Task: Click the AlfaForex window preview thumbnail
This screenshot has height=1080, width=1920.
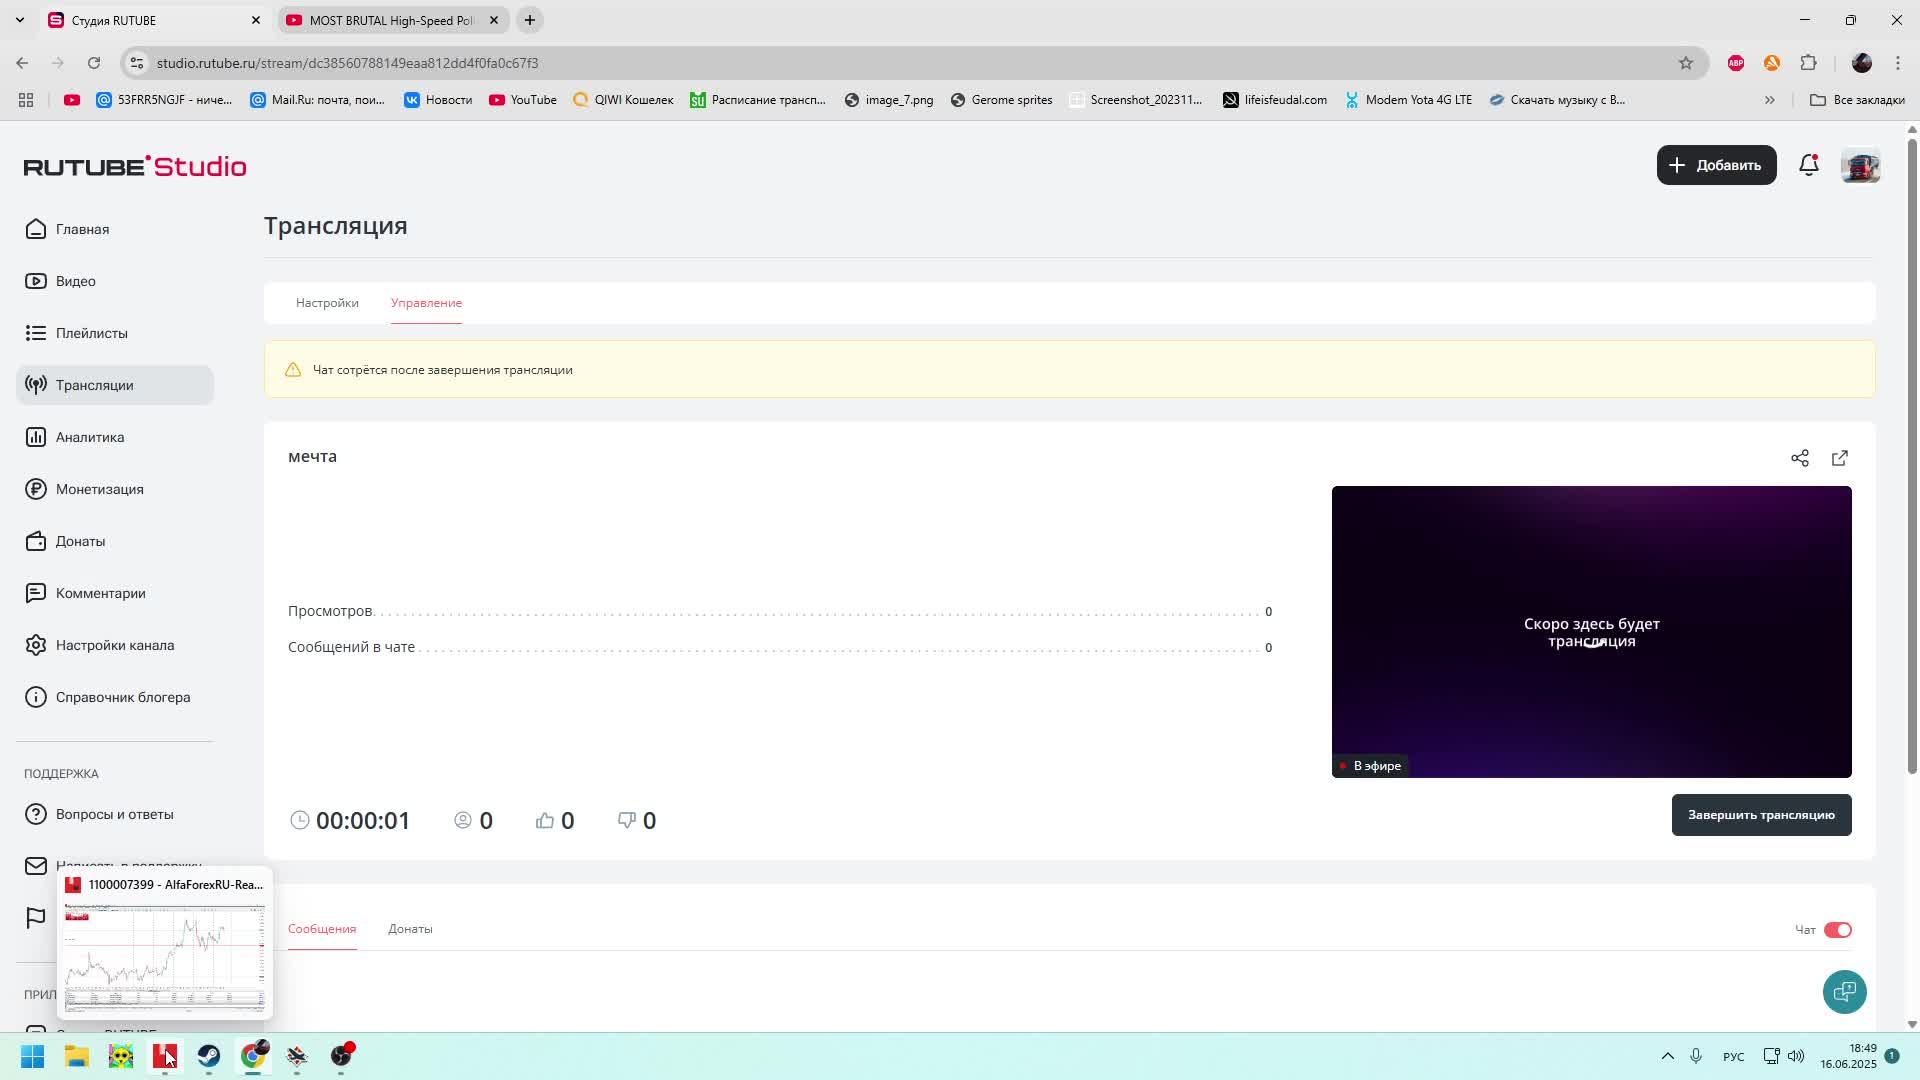Action: click(165, 957)
